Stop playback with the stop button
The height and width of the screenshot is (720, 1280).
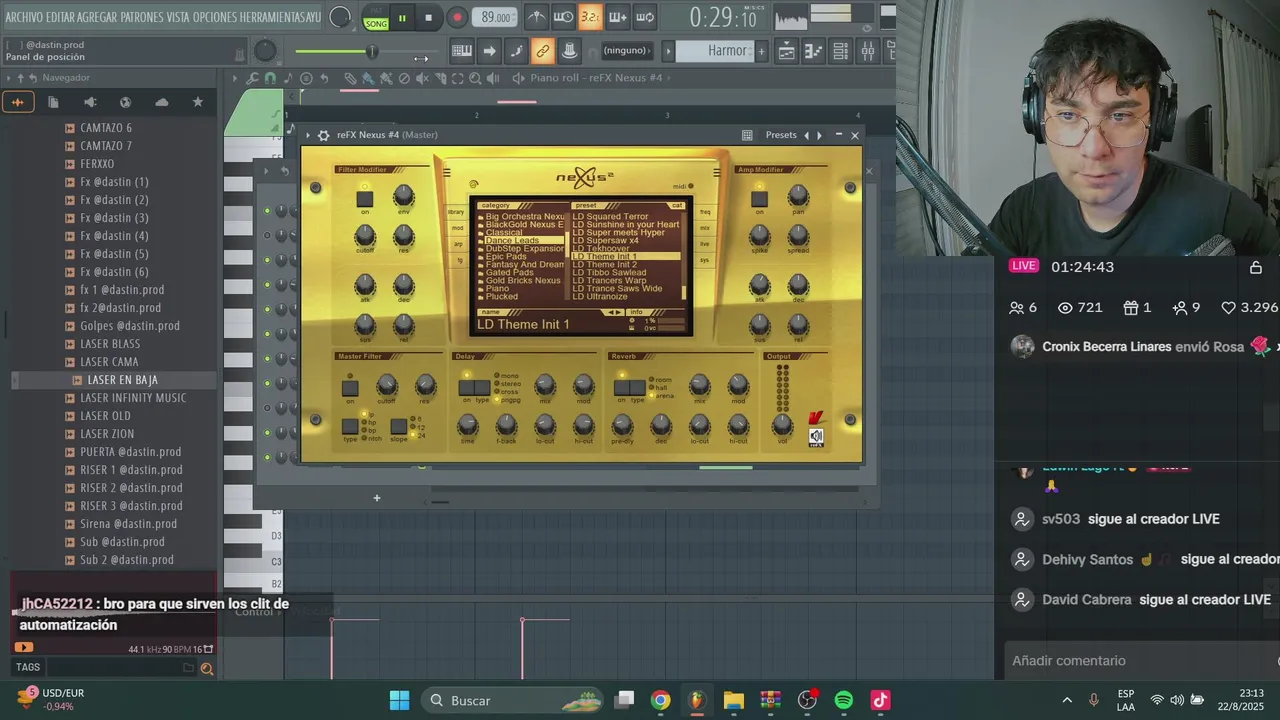point(428,18)
